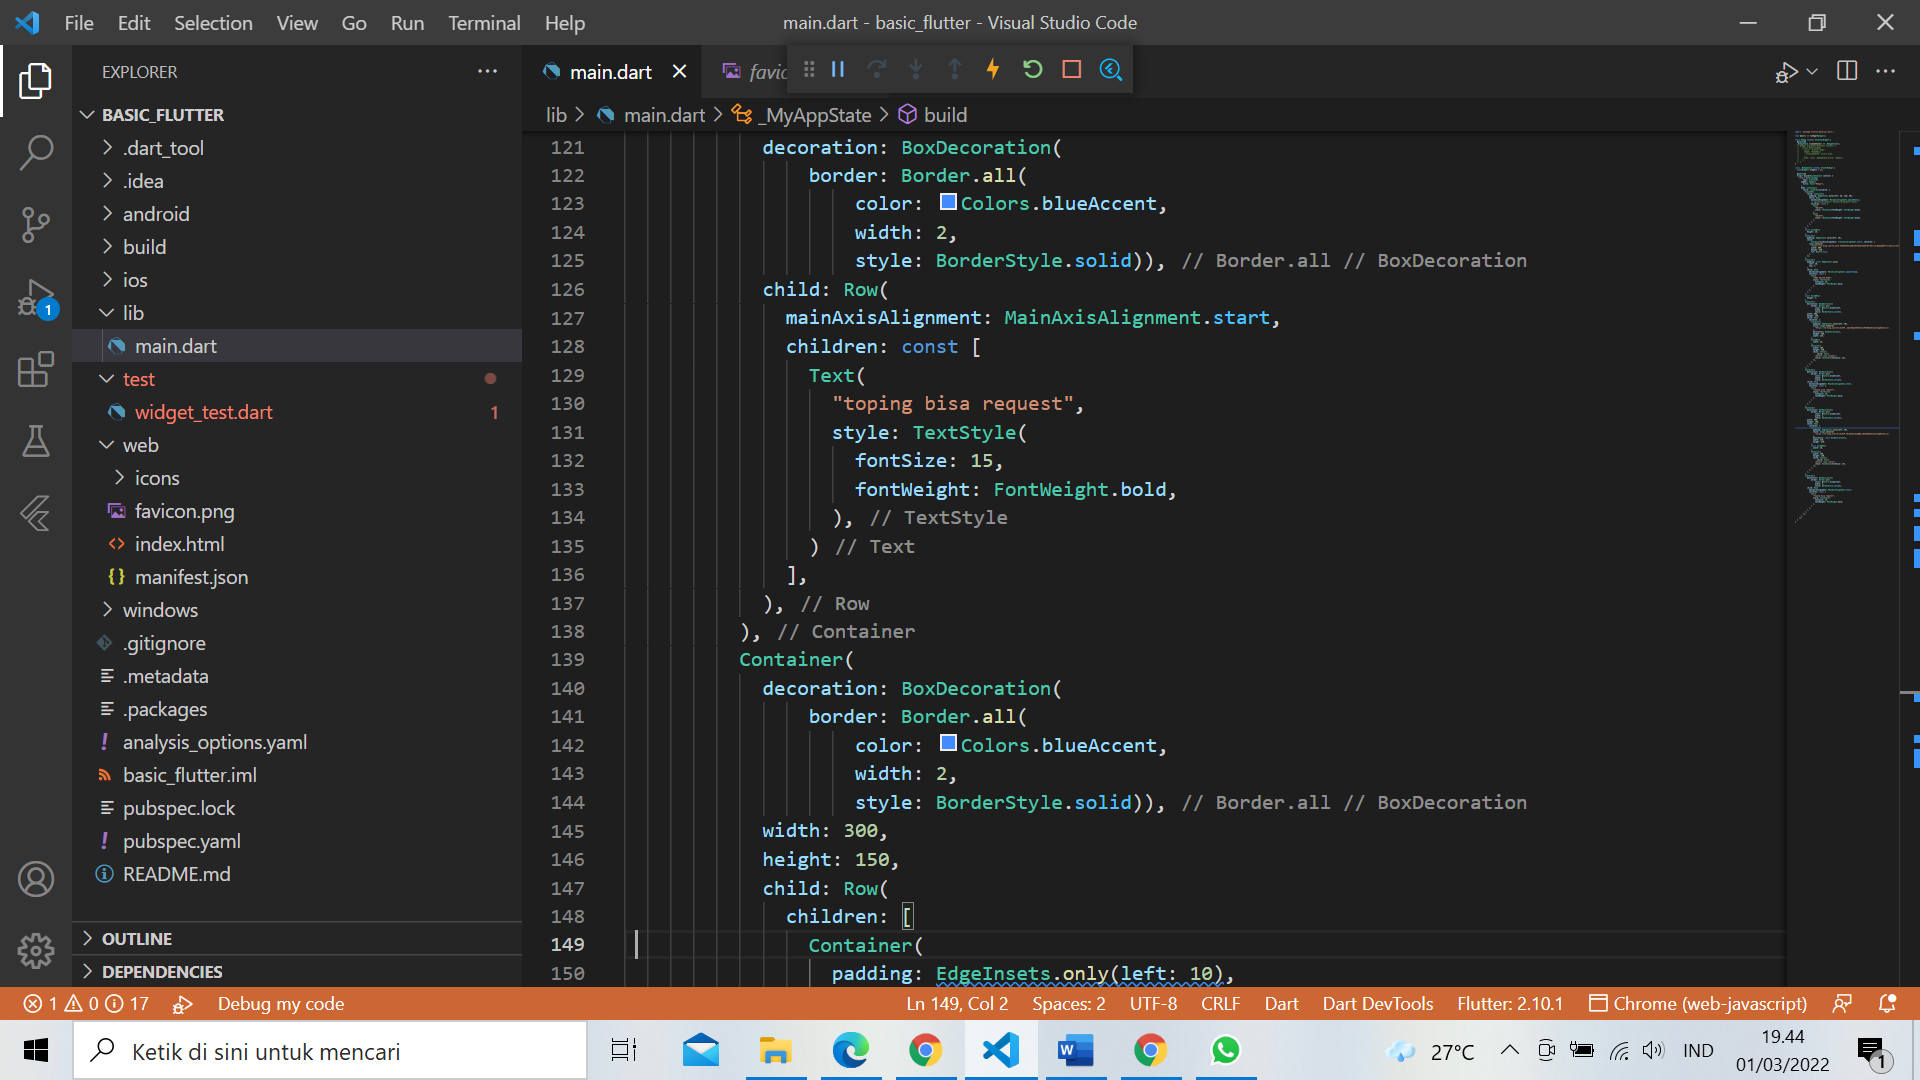The width and height of the screenshot is (1920, 1080).
Task: Open the Terminal menu
Action: (x=483, y=22)
